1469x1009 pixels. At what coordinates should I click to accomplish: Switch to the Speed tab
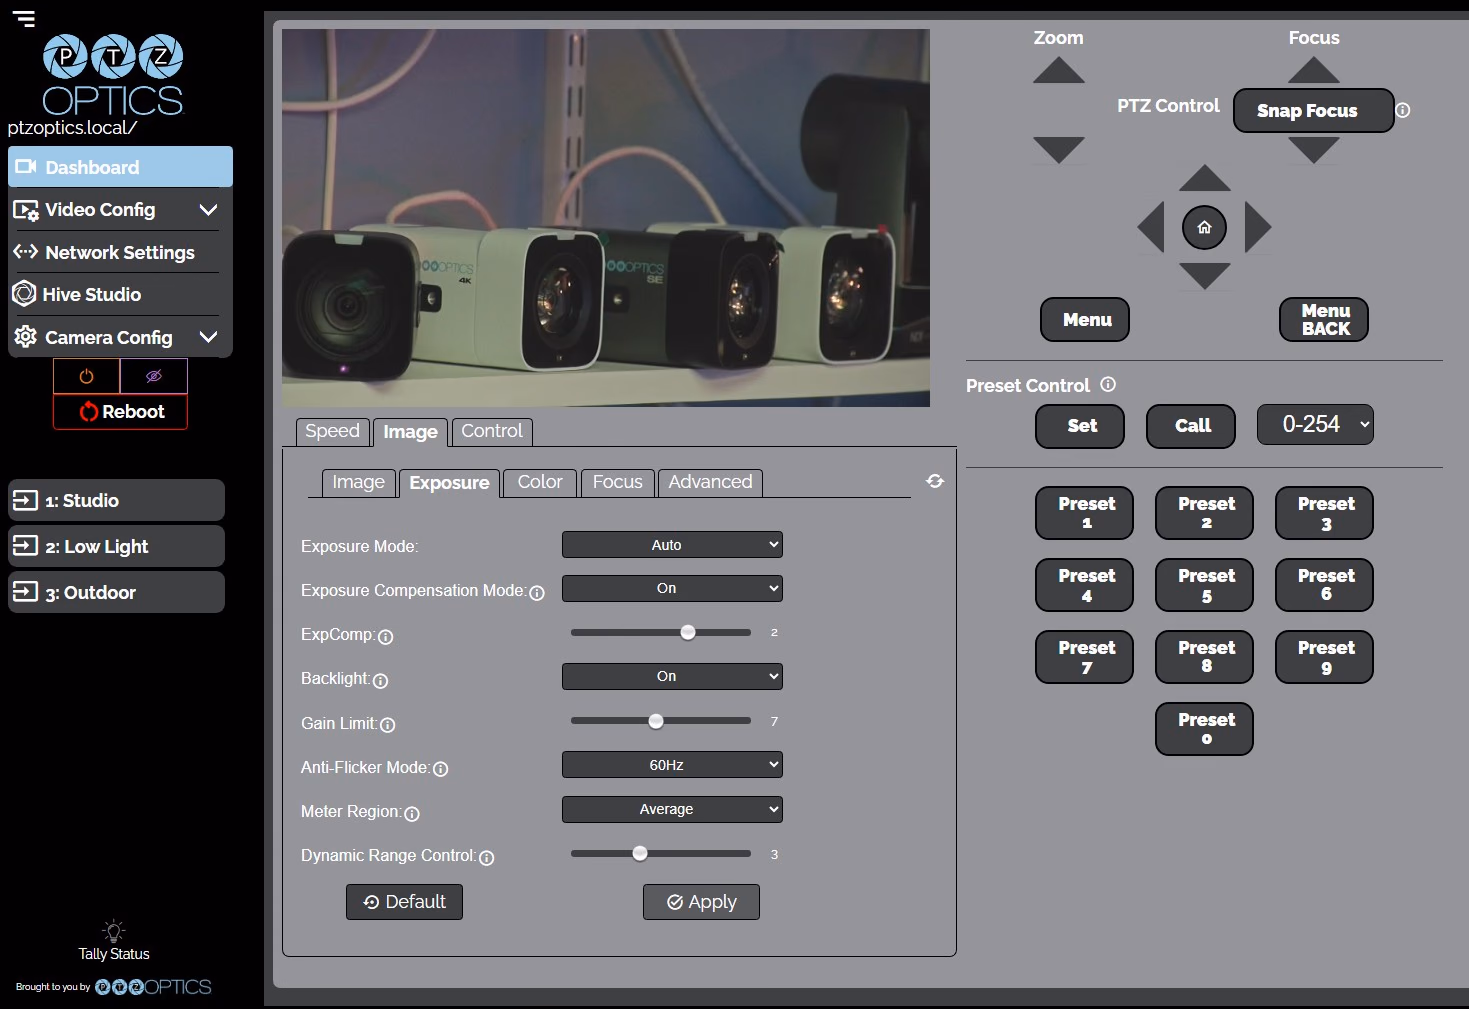coord(333,431)
